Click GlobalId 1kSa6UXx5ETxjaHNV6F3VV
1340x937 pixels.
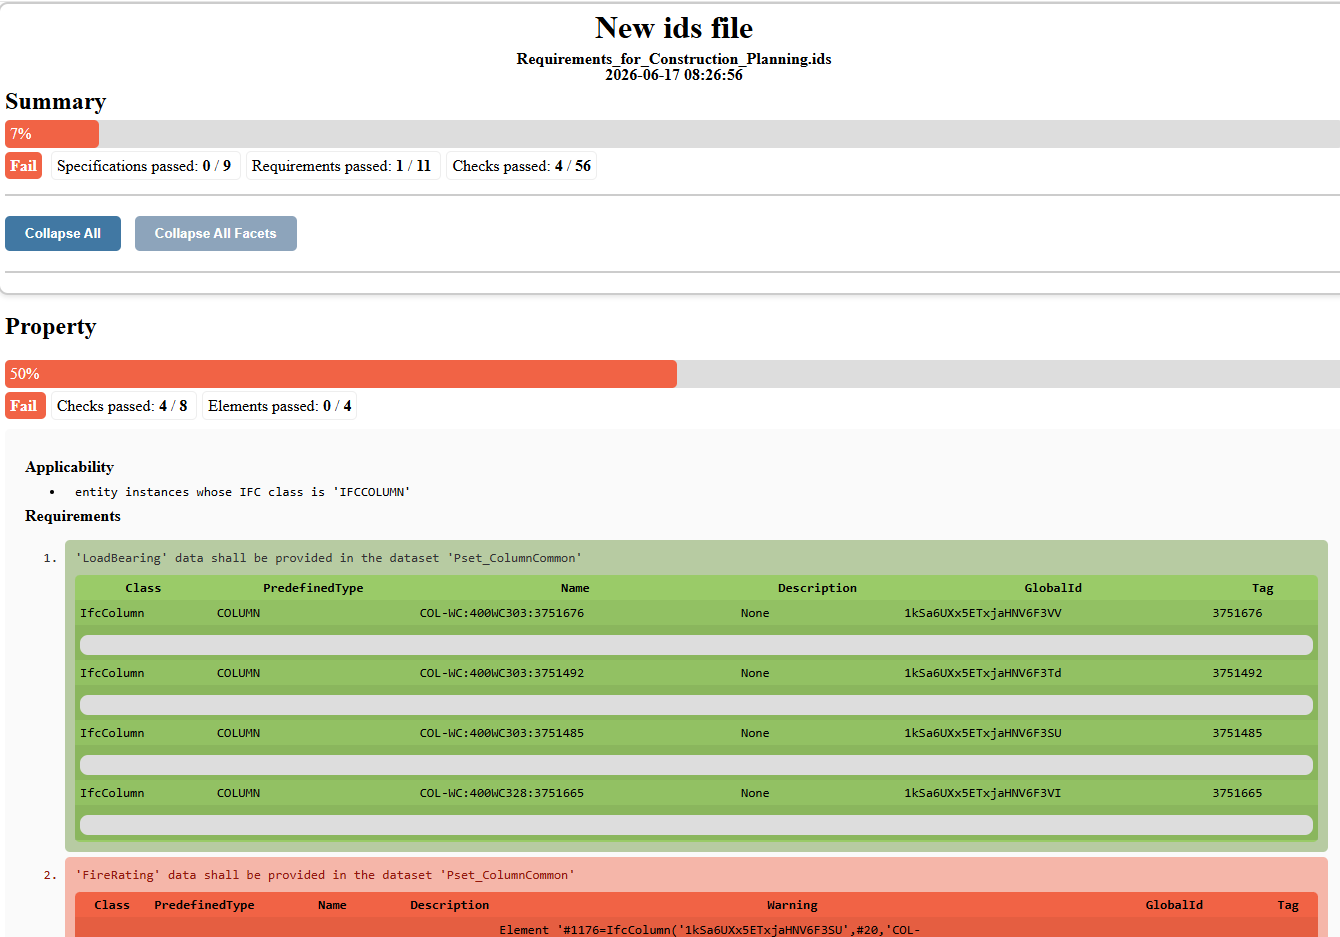click(x=983, y=613)
